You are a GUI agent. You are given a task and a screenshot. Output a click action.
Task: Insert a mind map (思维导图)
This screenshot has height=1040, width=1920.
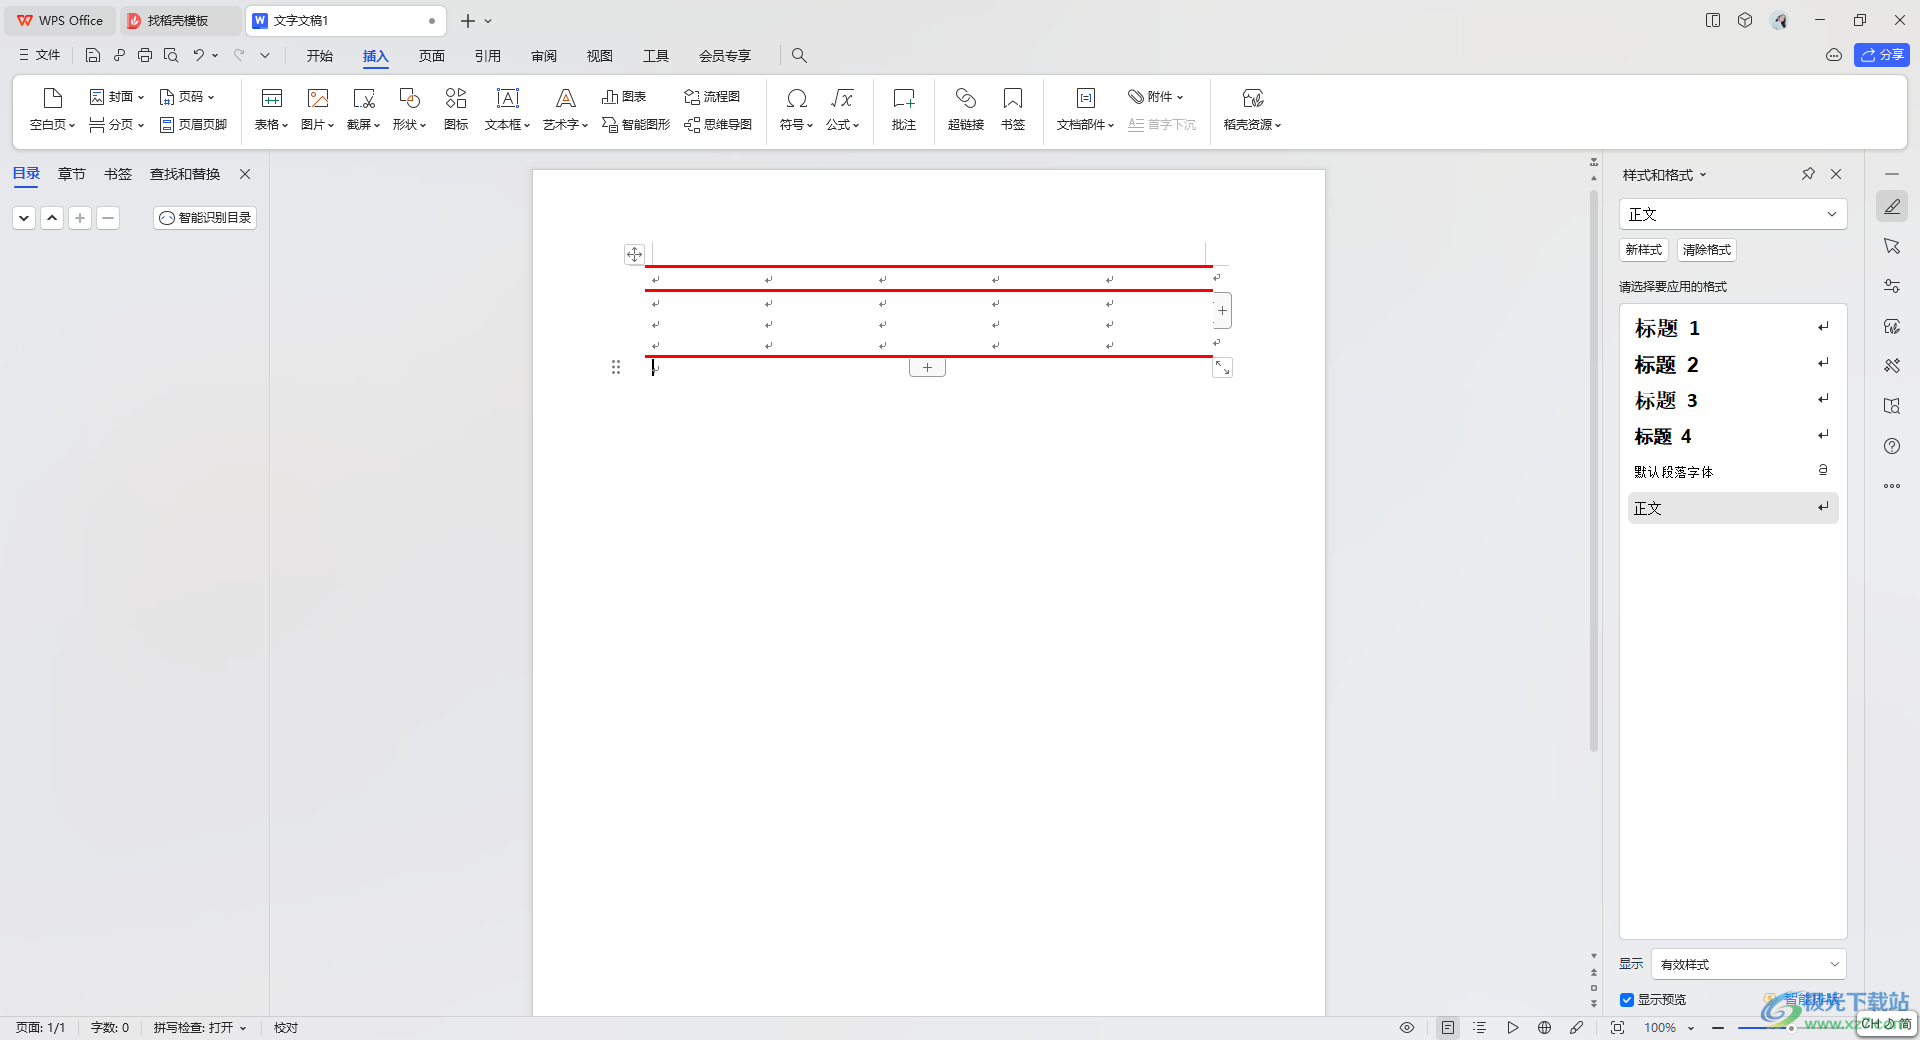click(x=718, y=125)
